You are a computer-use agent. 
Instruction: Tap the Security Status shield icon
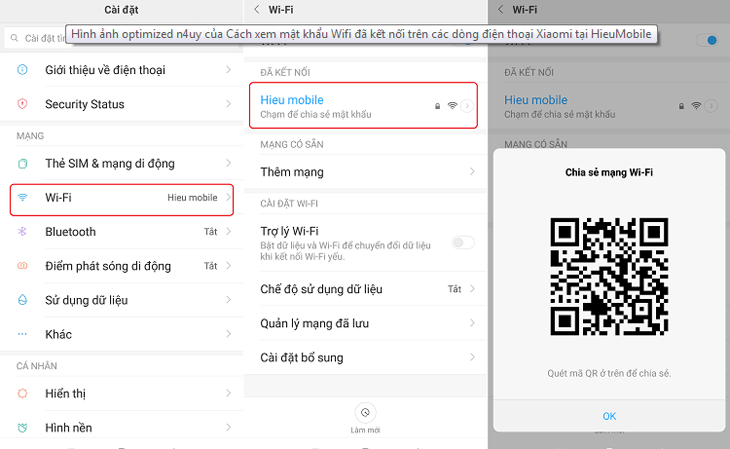click(22, 104)
